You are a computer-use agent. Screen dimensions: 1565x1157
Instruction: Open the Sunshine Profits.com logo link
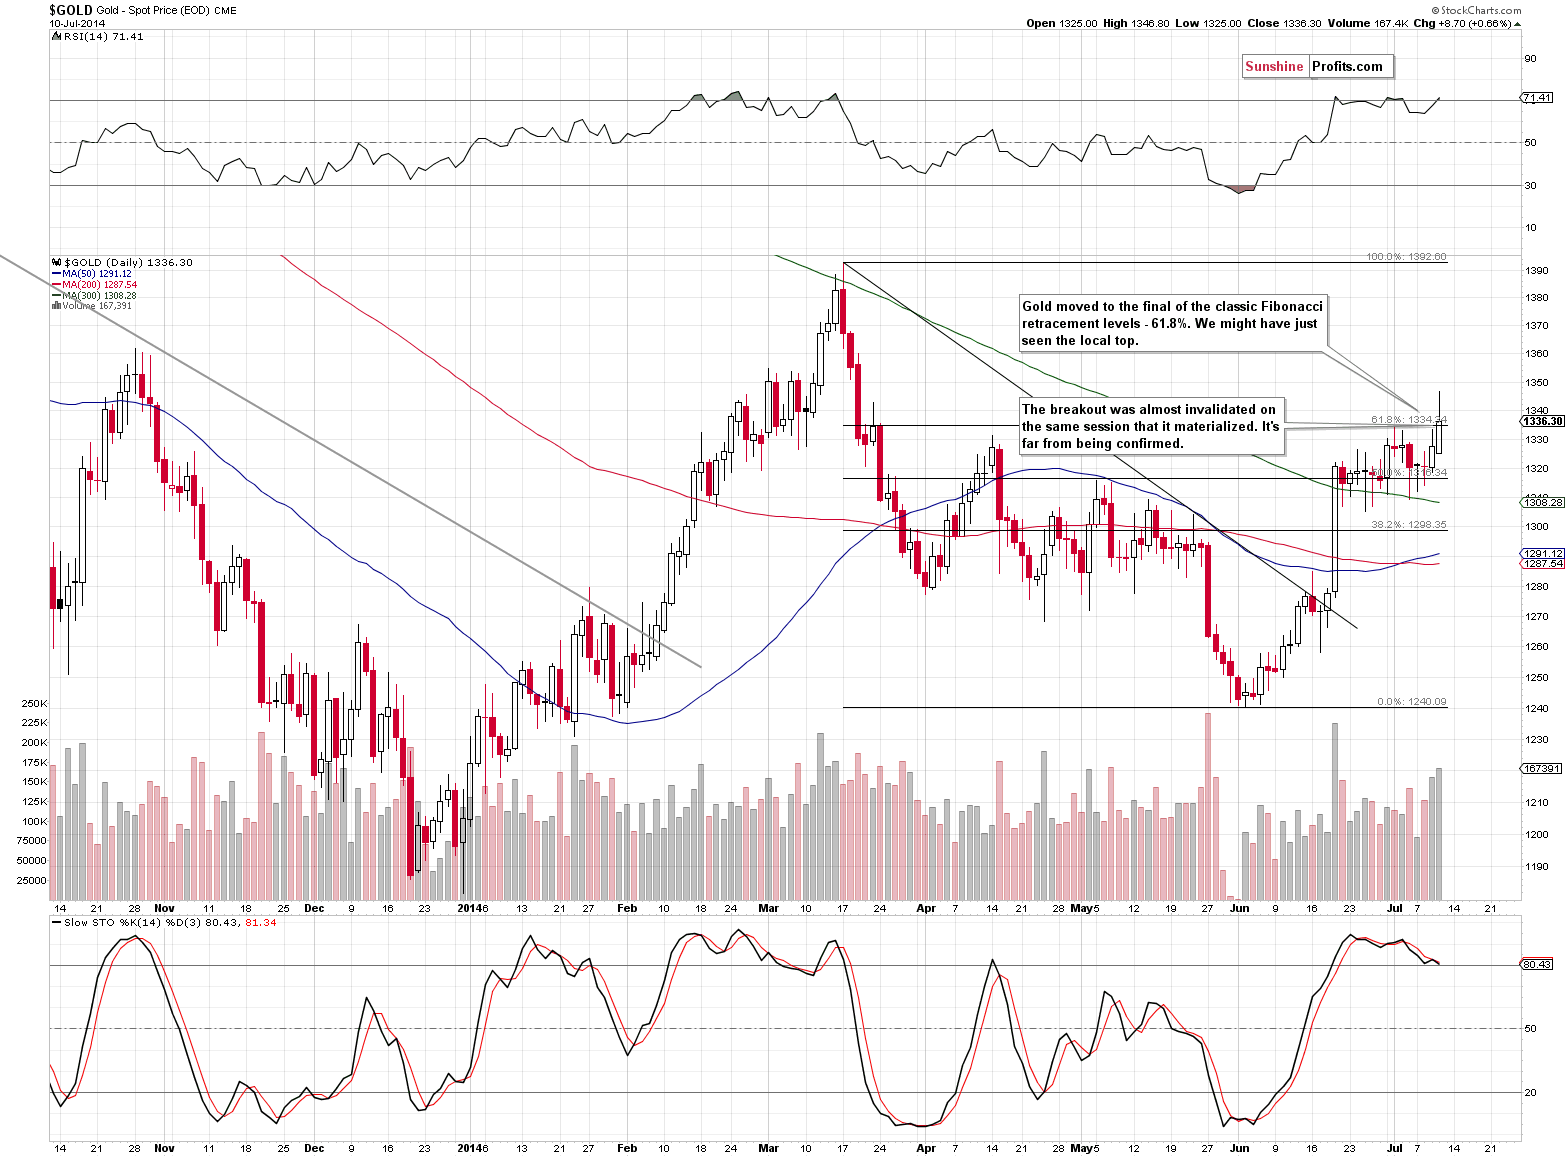coord(1317,66)
